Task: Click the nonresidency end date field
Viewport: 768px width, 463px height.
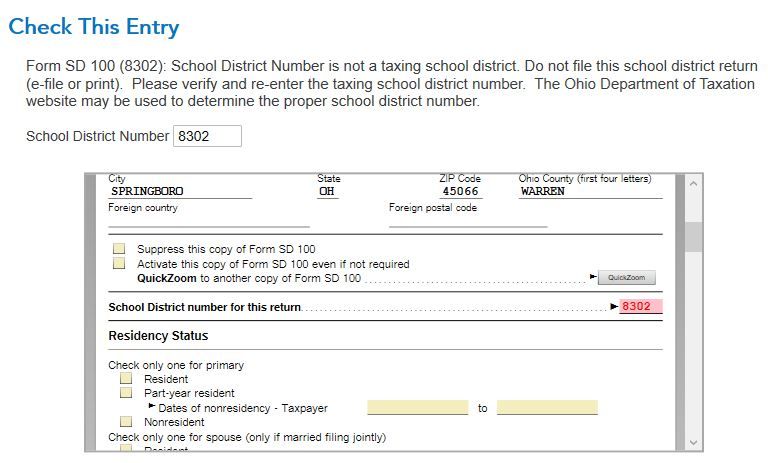Action: [x=547, y=407]
